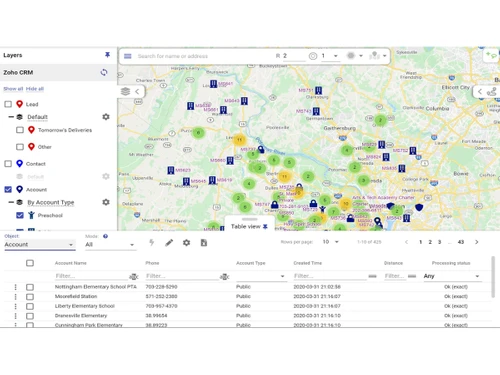500x375 pixels.
Task: Pin the Table view tab
Action: tap(265, 227)
